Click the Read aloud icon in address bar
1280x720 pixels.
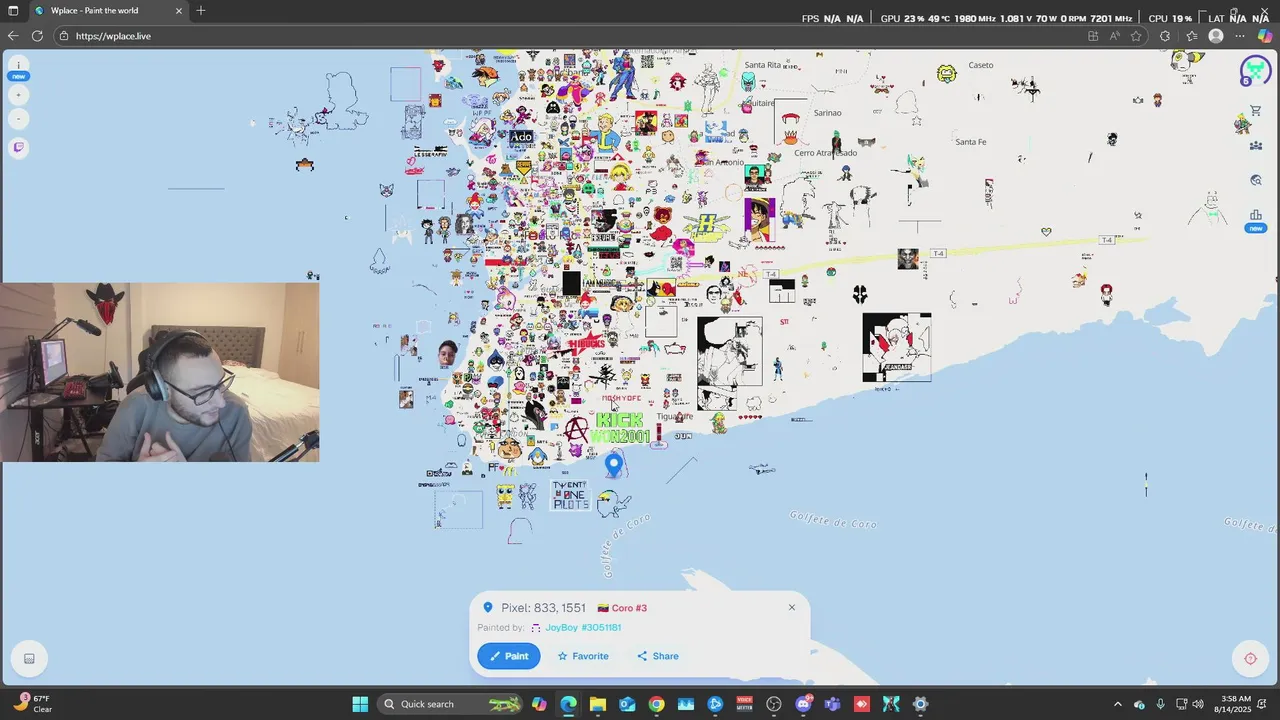point(1114,36)
